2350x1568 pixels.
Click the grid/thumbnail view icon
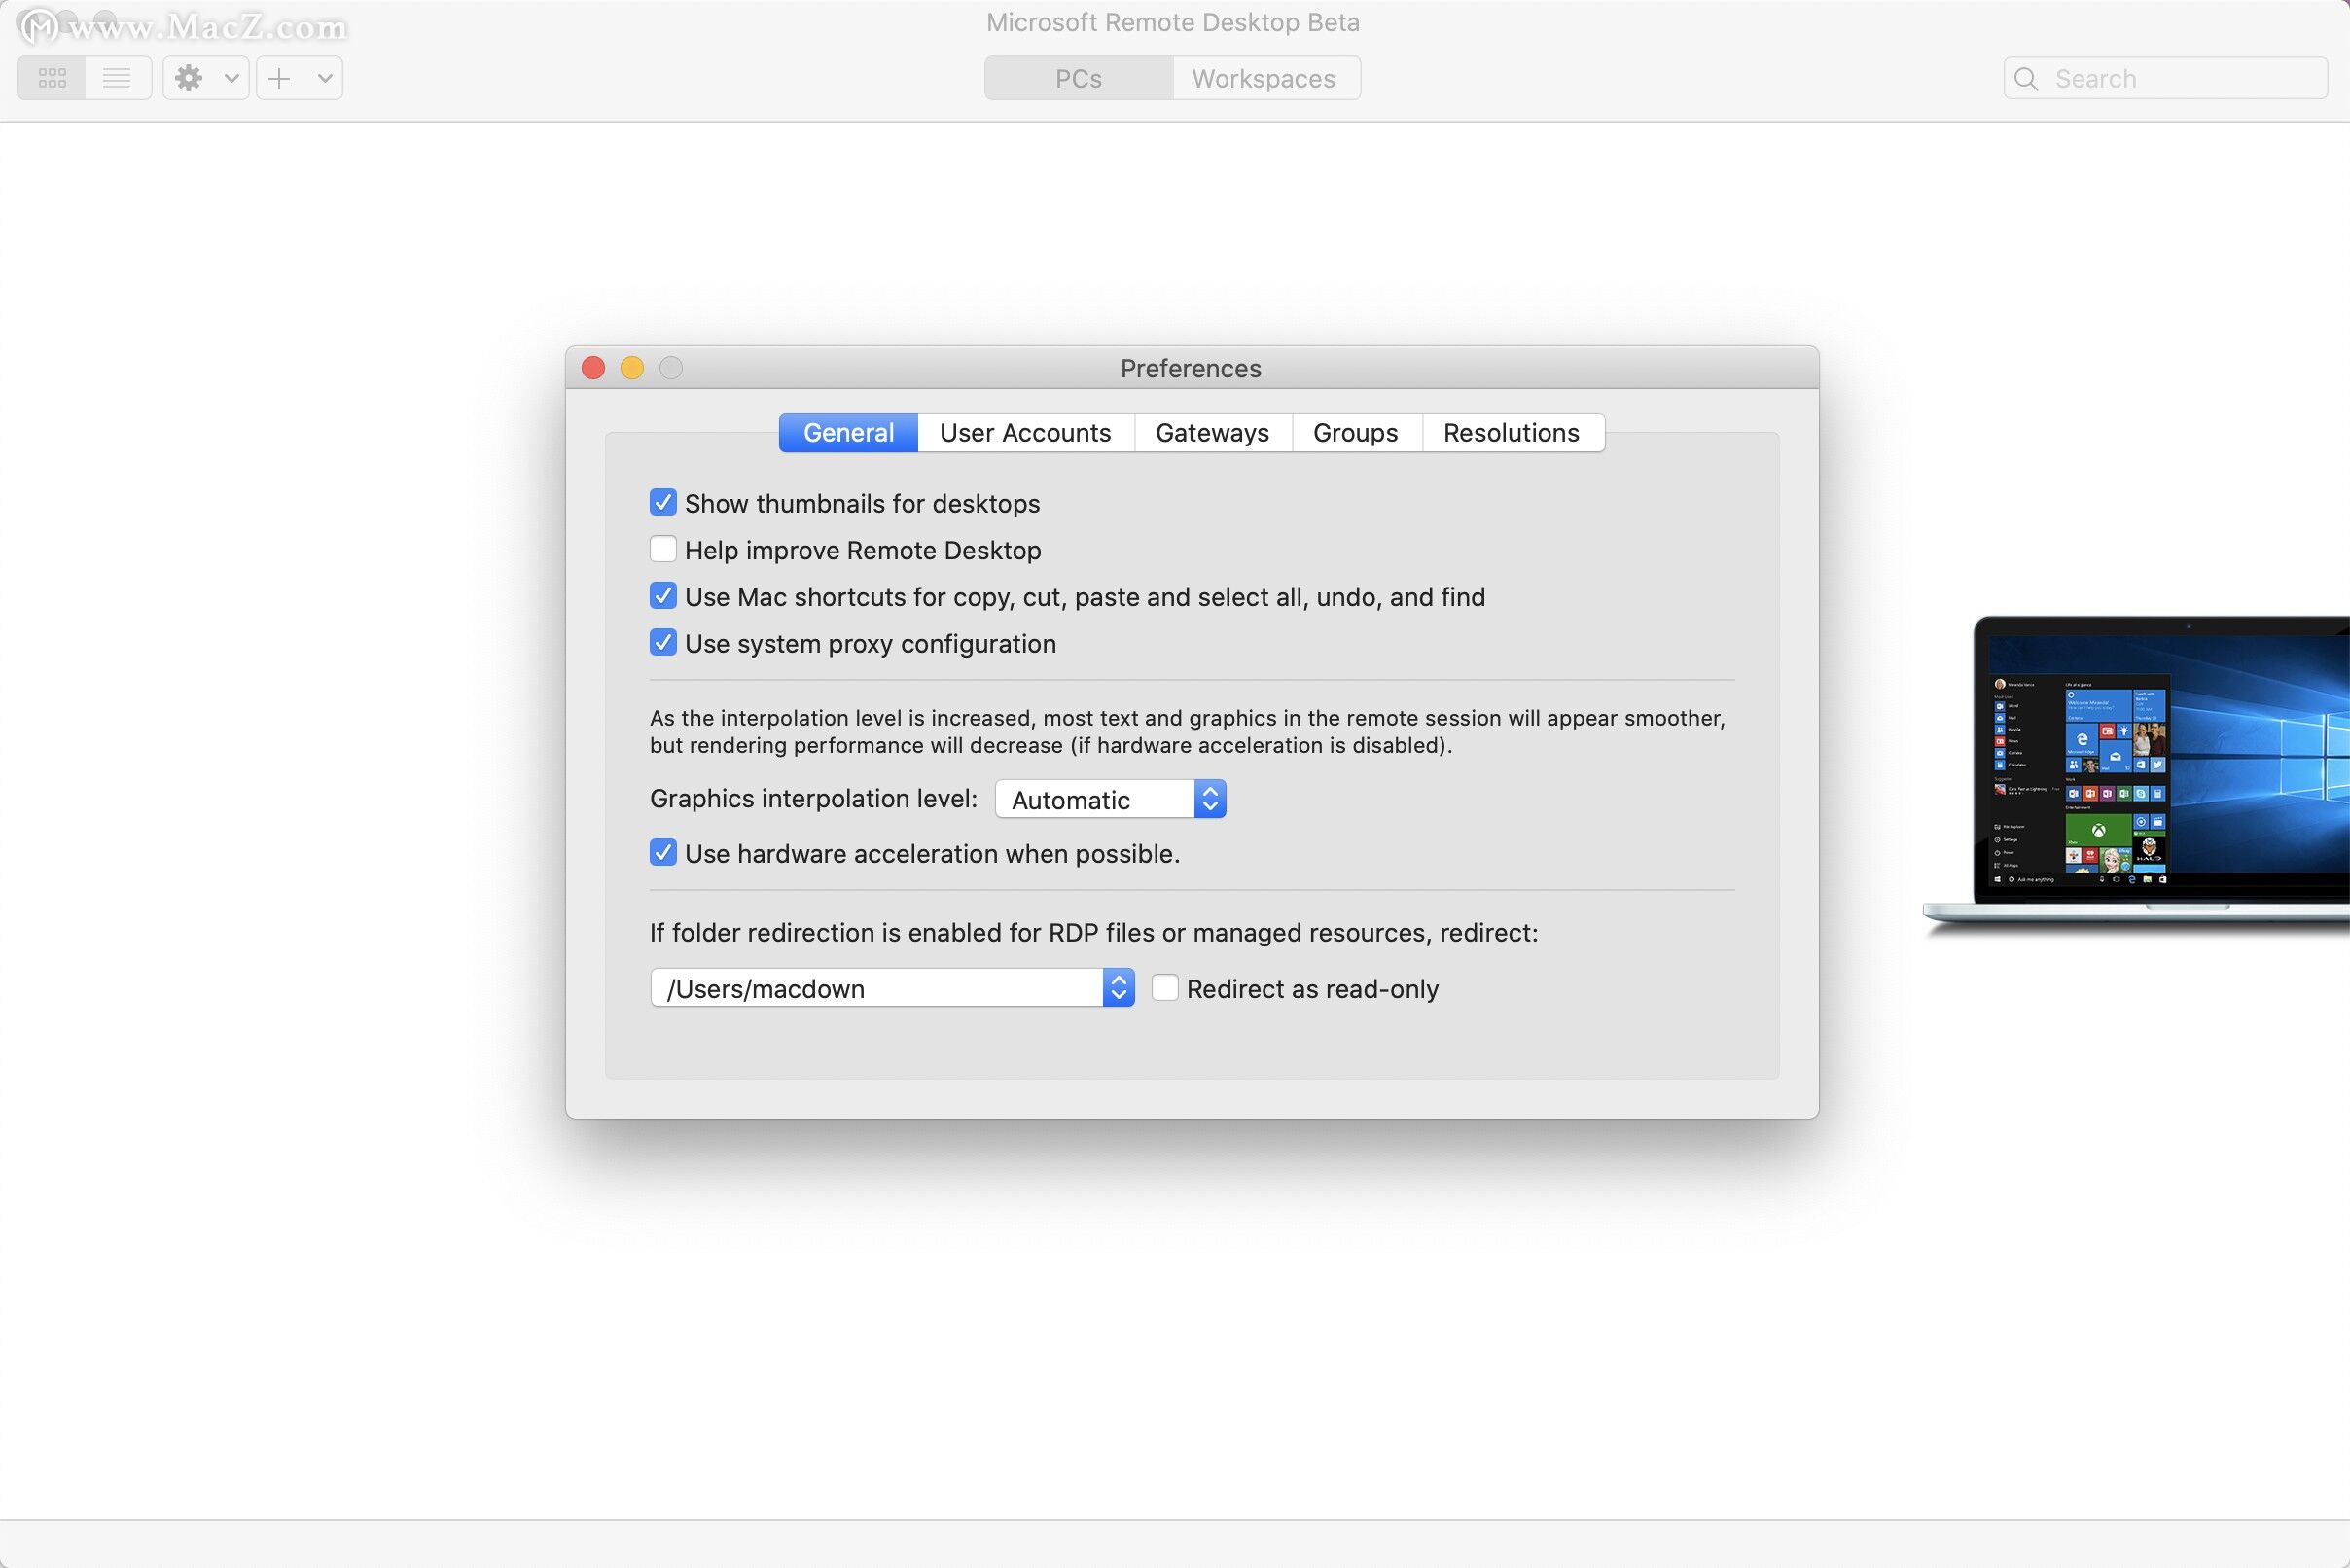click(x=51, y=77)
